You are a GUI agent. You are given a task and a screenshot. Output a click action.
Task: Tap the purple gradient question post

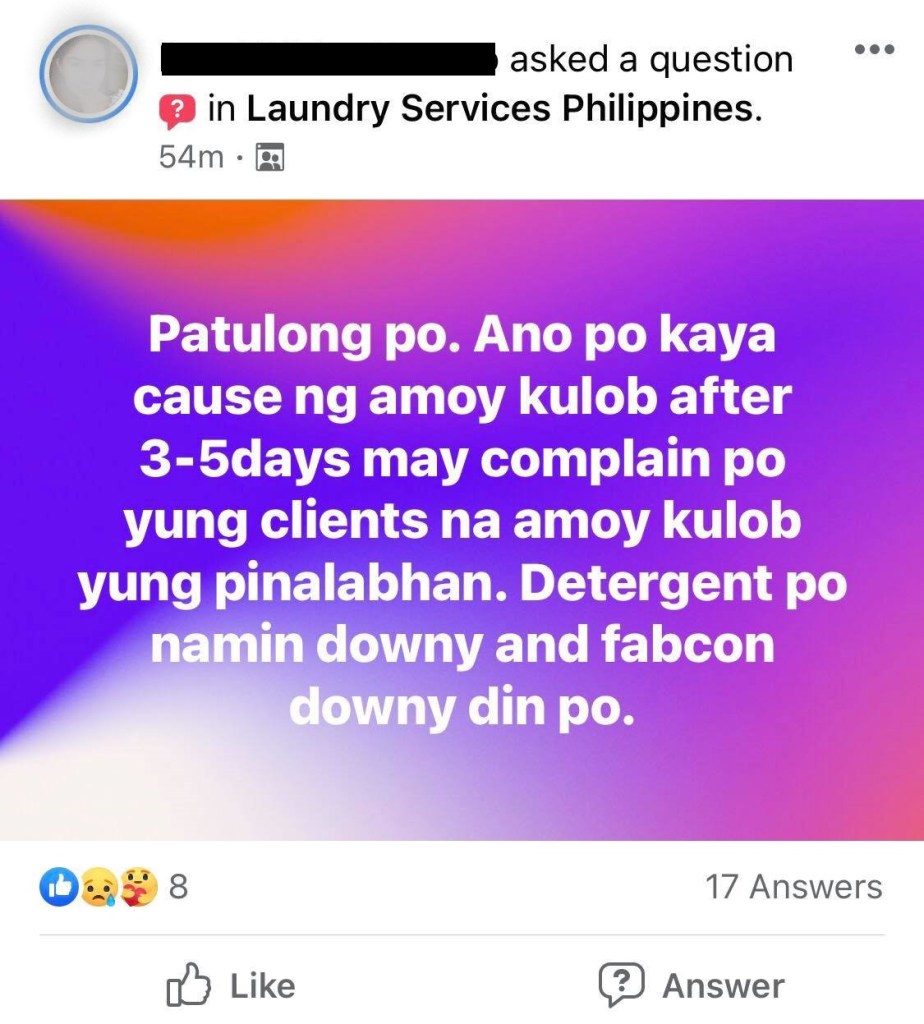point(462,520)
